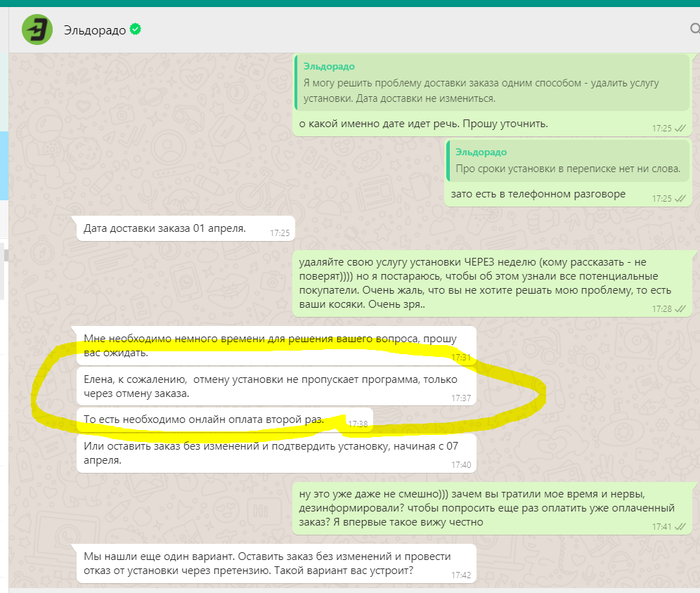
Task: Click the 17:37 timestamp of the Елена message
Action: 461,398
